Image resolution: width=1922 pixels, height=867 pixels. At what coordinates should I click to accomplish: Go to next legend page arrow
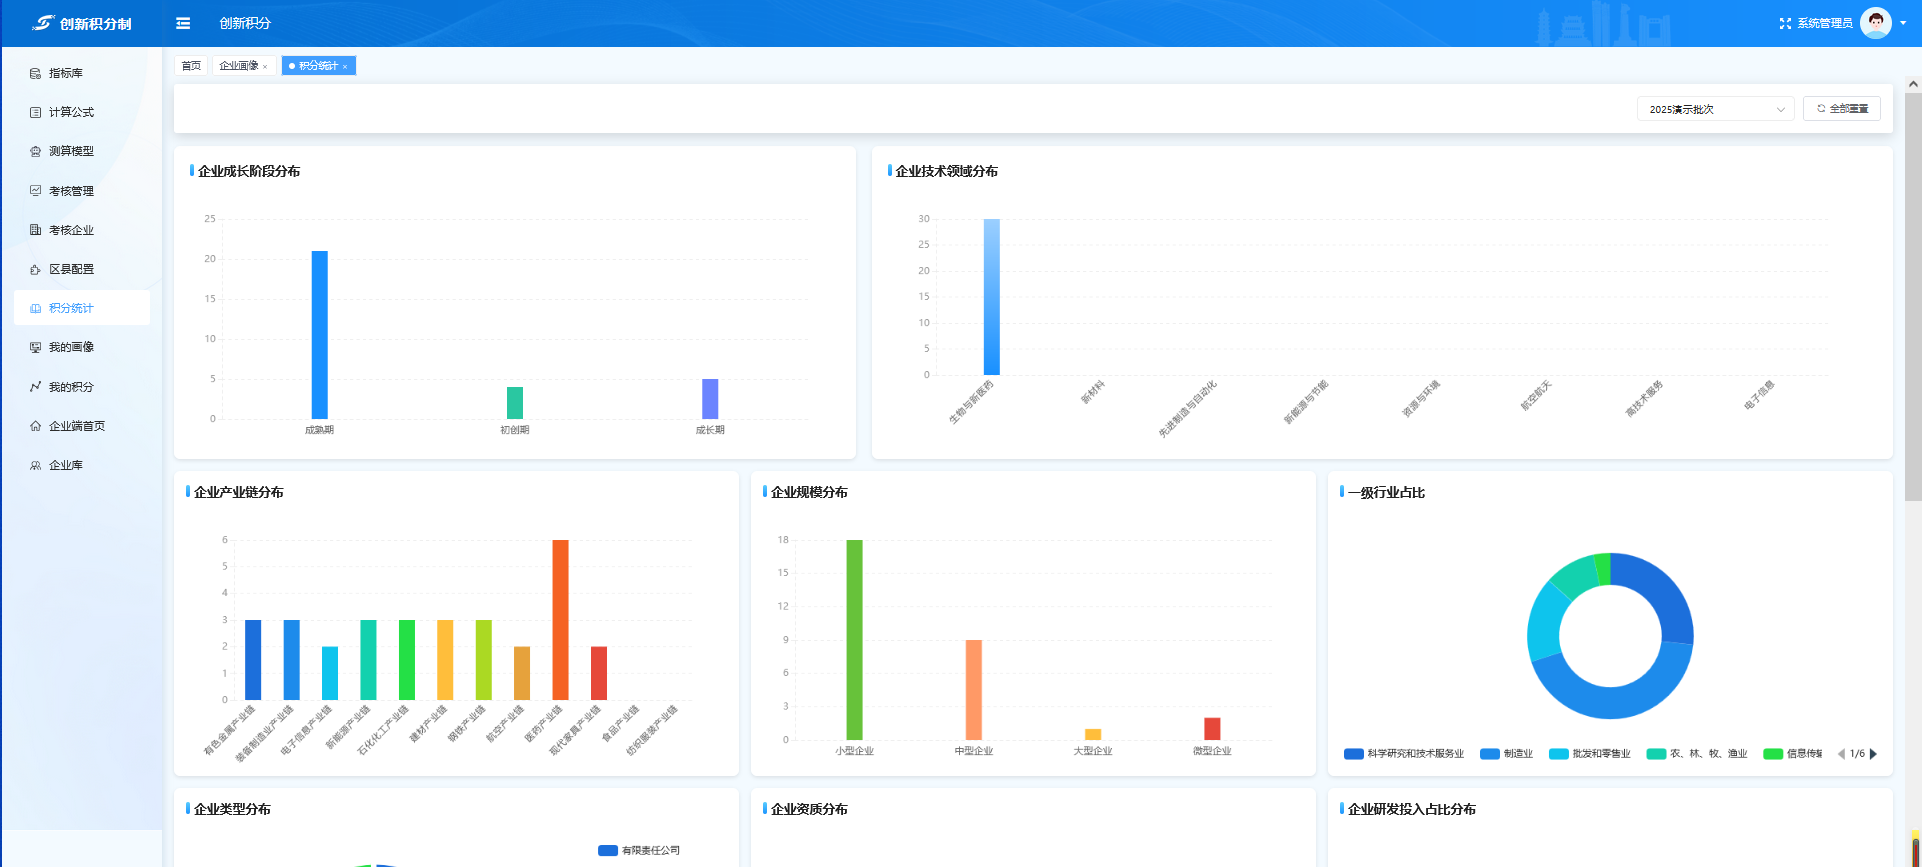tap(1873, 754)
